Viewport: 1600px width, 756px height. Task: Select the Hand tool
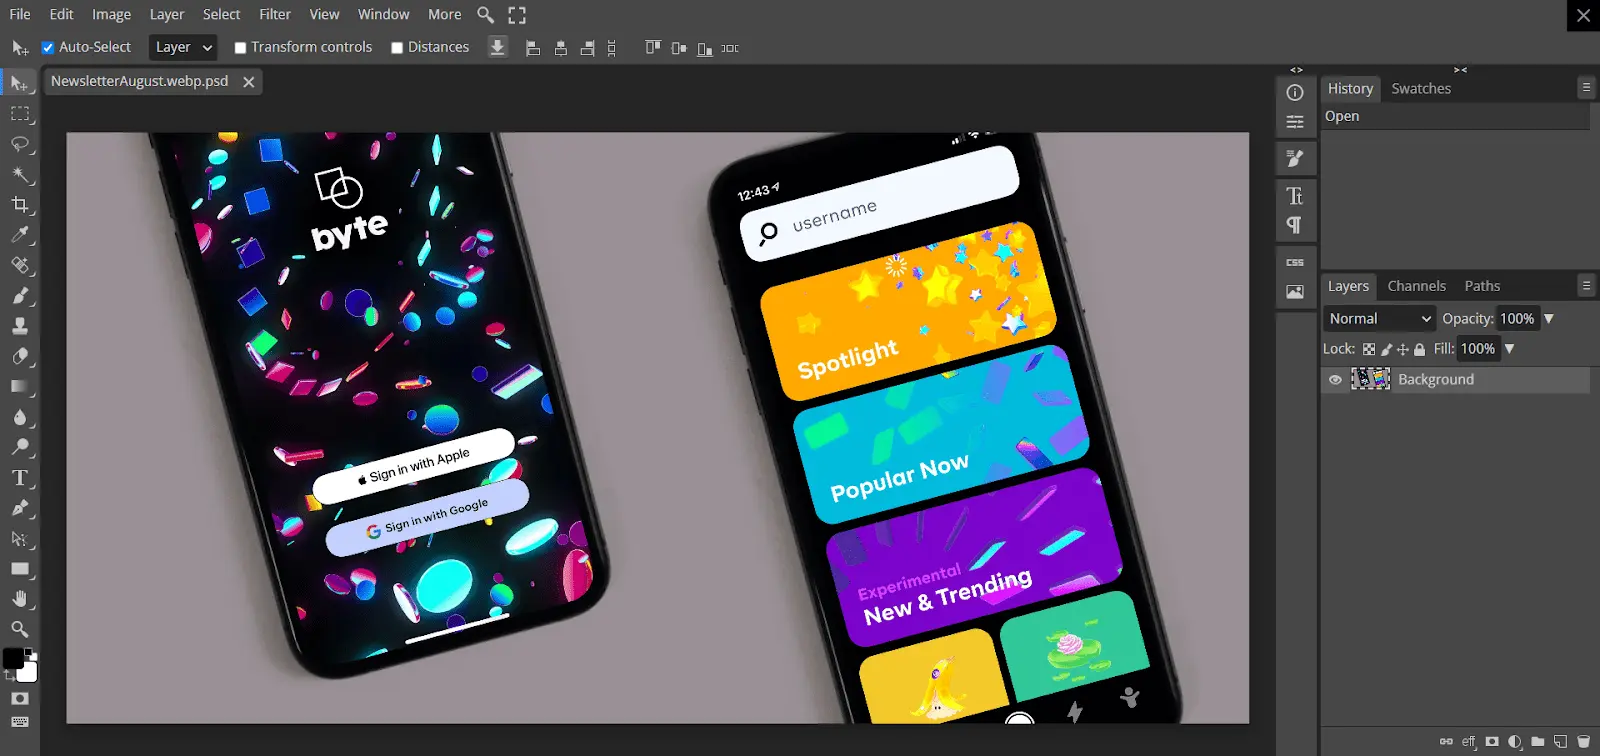coord(20,598)
